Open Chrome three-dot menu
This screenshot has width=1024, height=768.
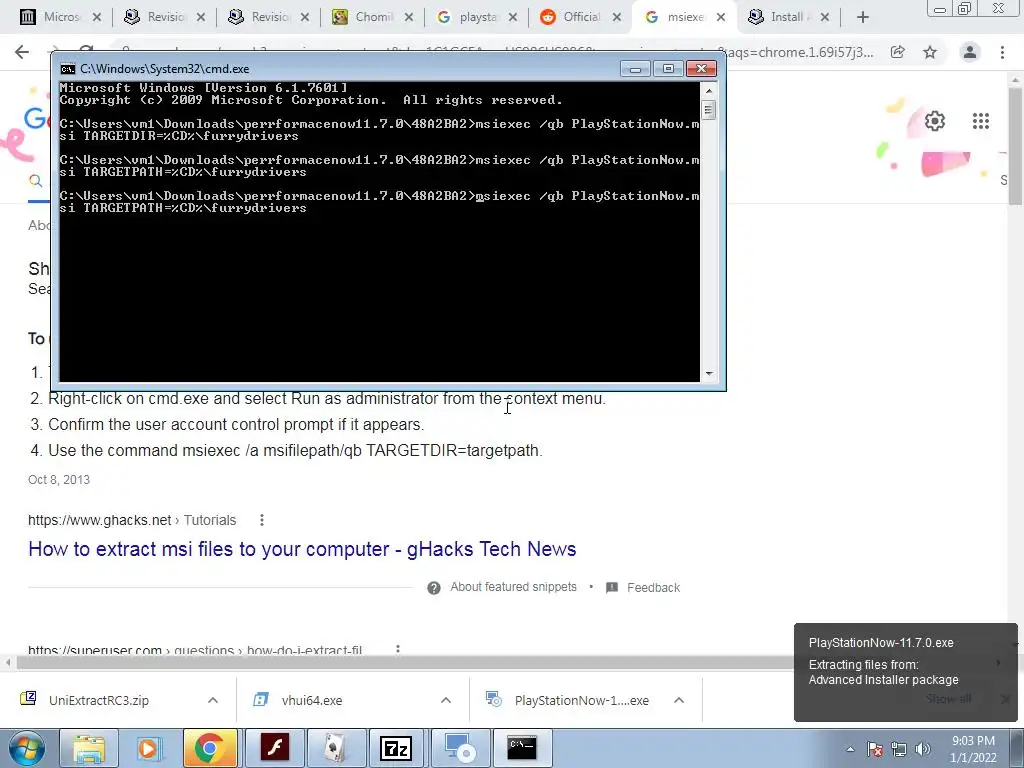pyautogui.click(x=1002, y=52)
